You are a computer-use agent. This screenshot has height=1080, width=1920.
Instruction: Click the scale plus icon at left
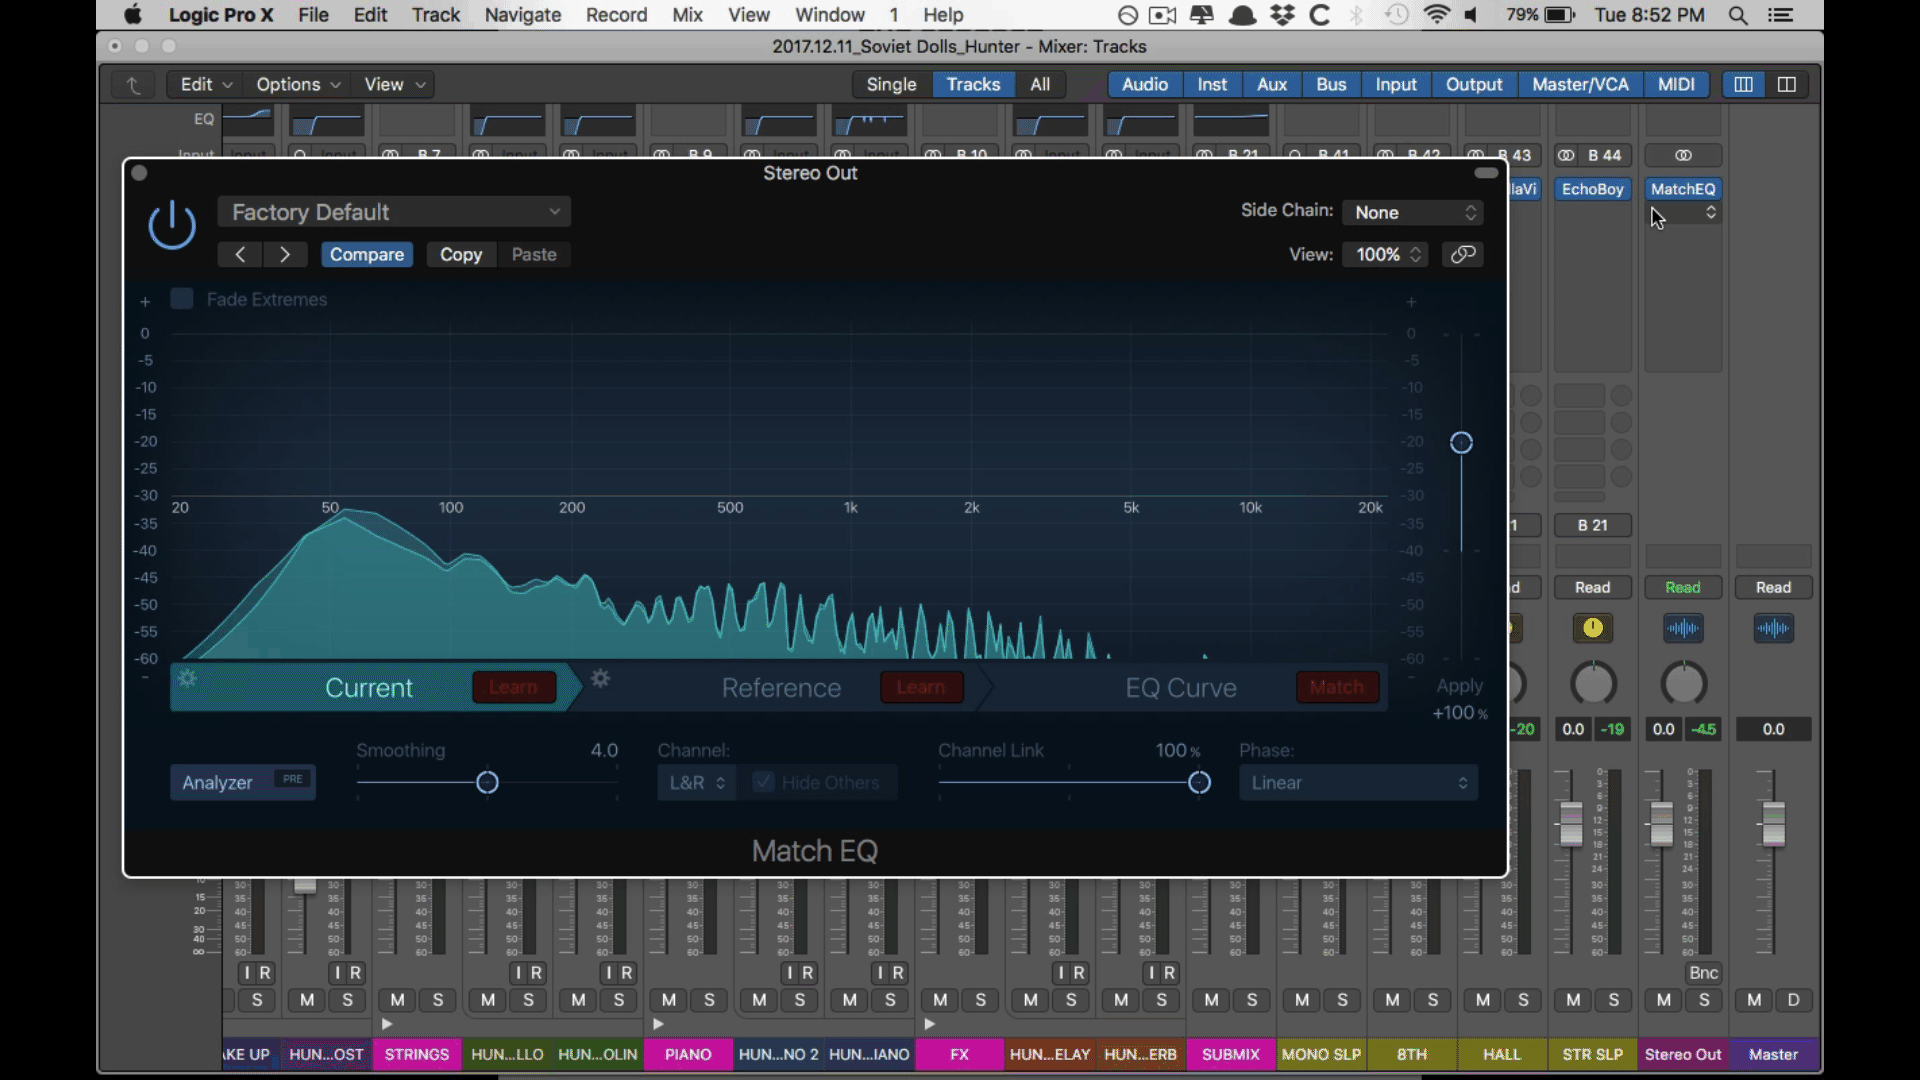pyautogui.click(x=145, y=301)
